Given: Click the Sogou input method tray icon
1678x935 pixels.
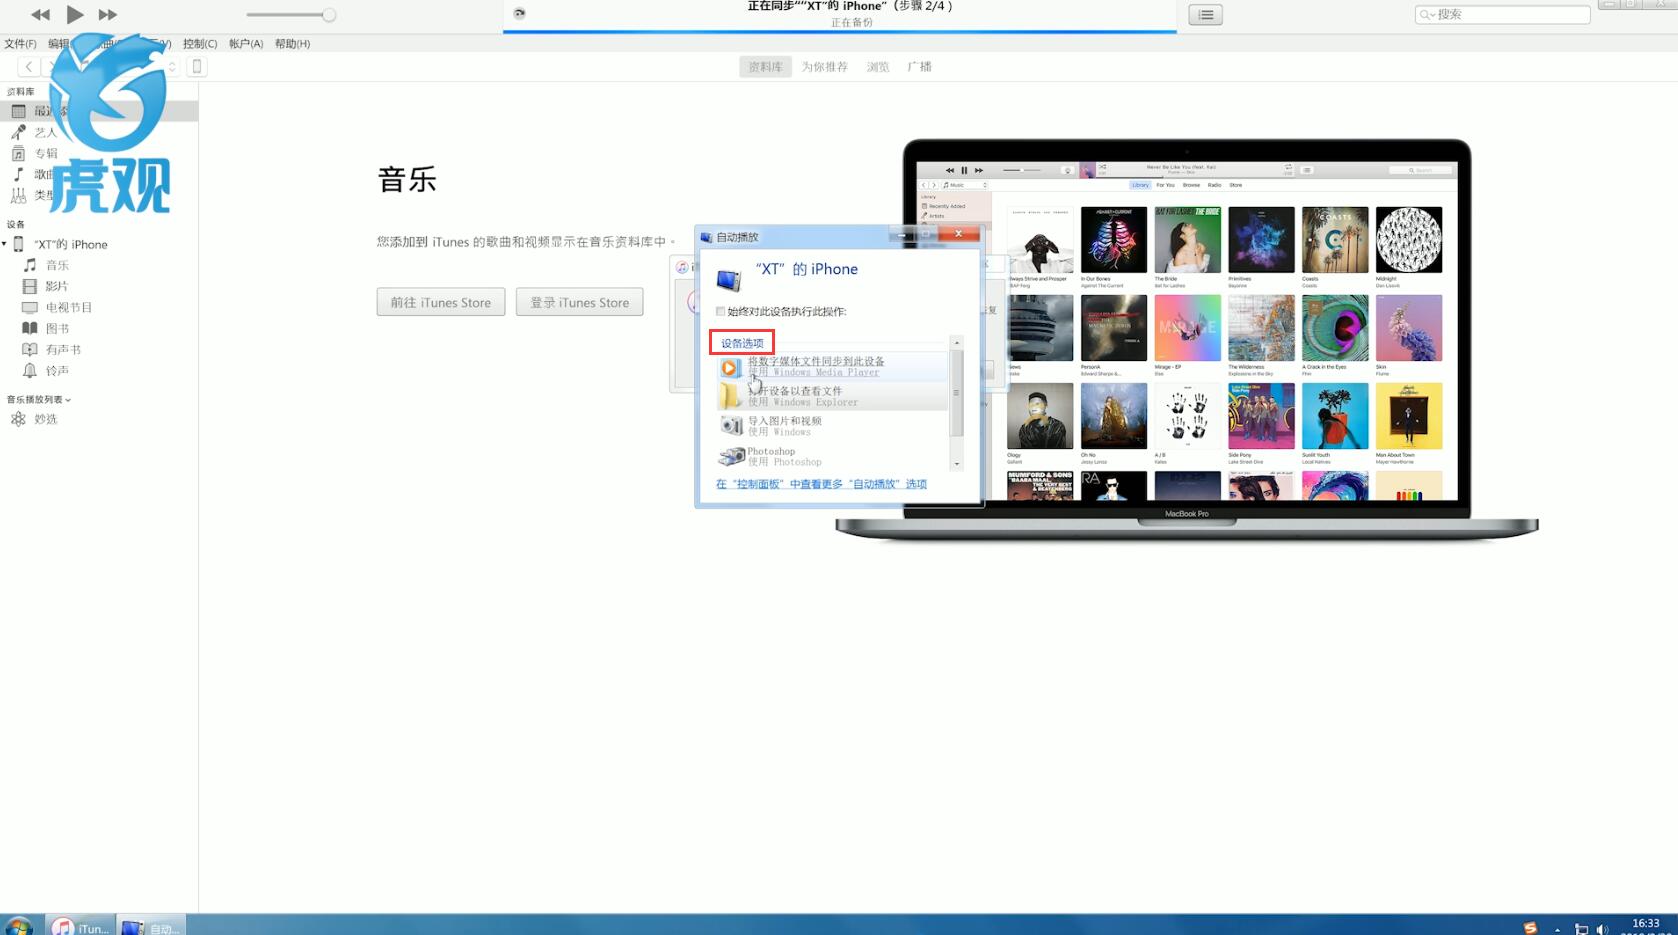Looking at the screenshot, I should pos(1530,928).
